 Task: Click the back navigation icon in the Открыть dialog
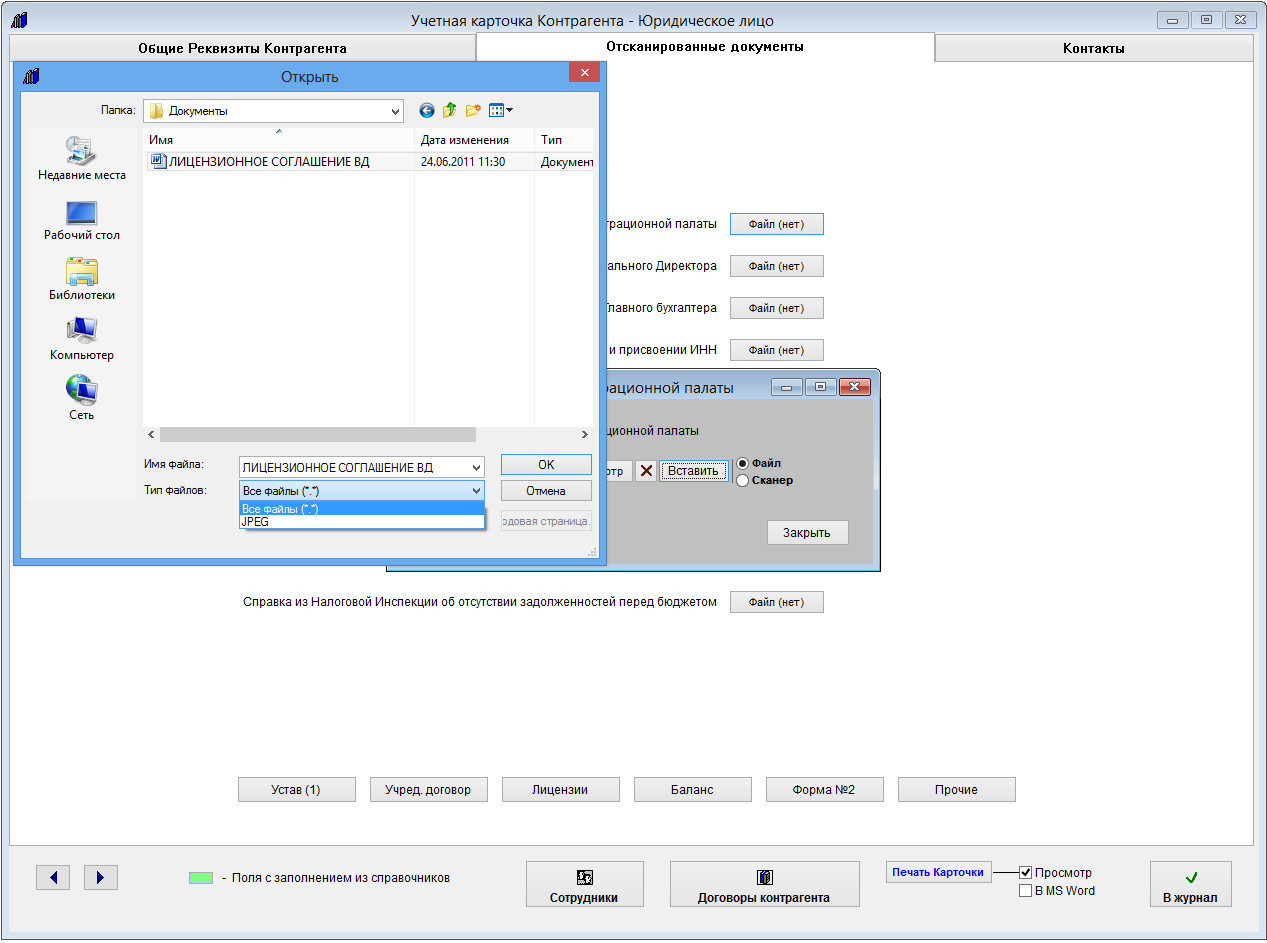(427, 111)
